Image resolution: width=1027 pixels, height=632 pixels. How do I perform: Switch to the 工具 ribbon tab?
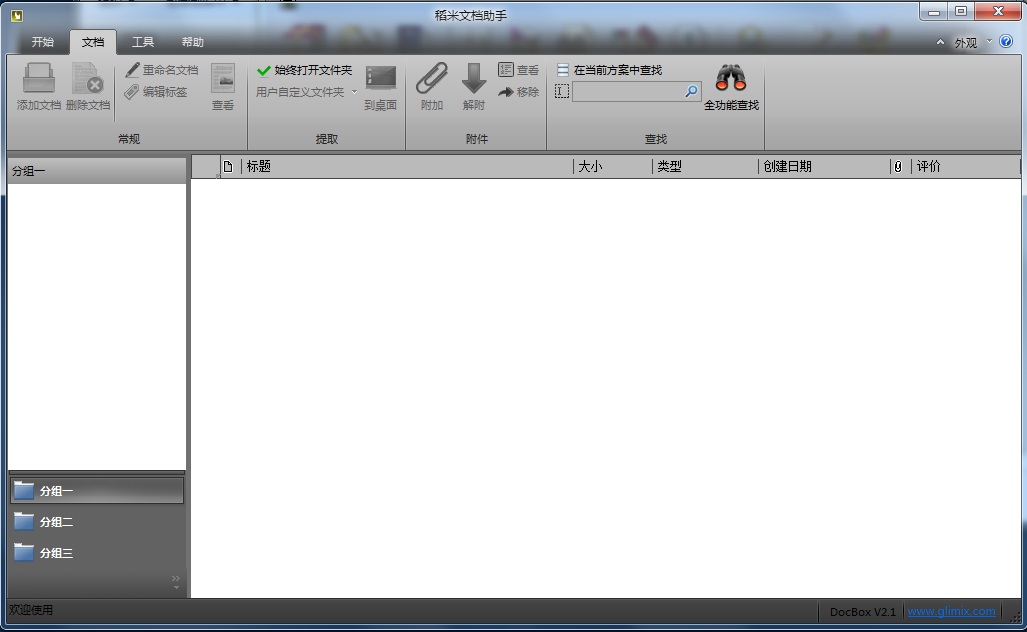point(141,42)
